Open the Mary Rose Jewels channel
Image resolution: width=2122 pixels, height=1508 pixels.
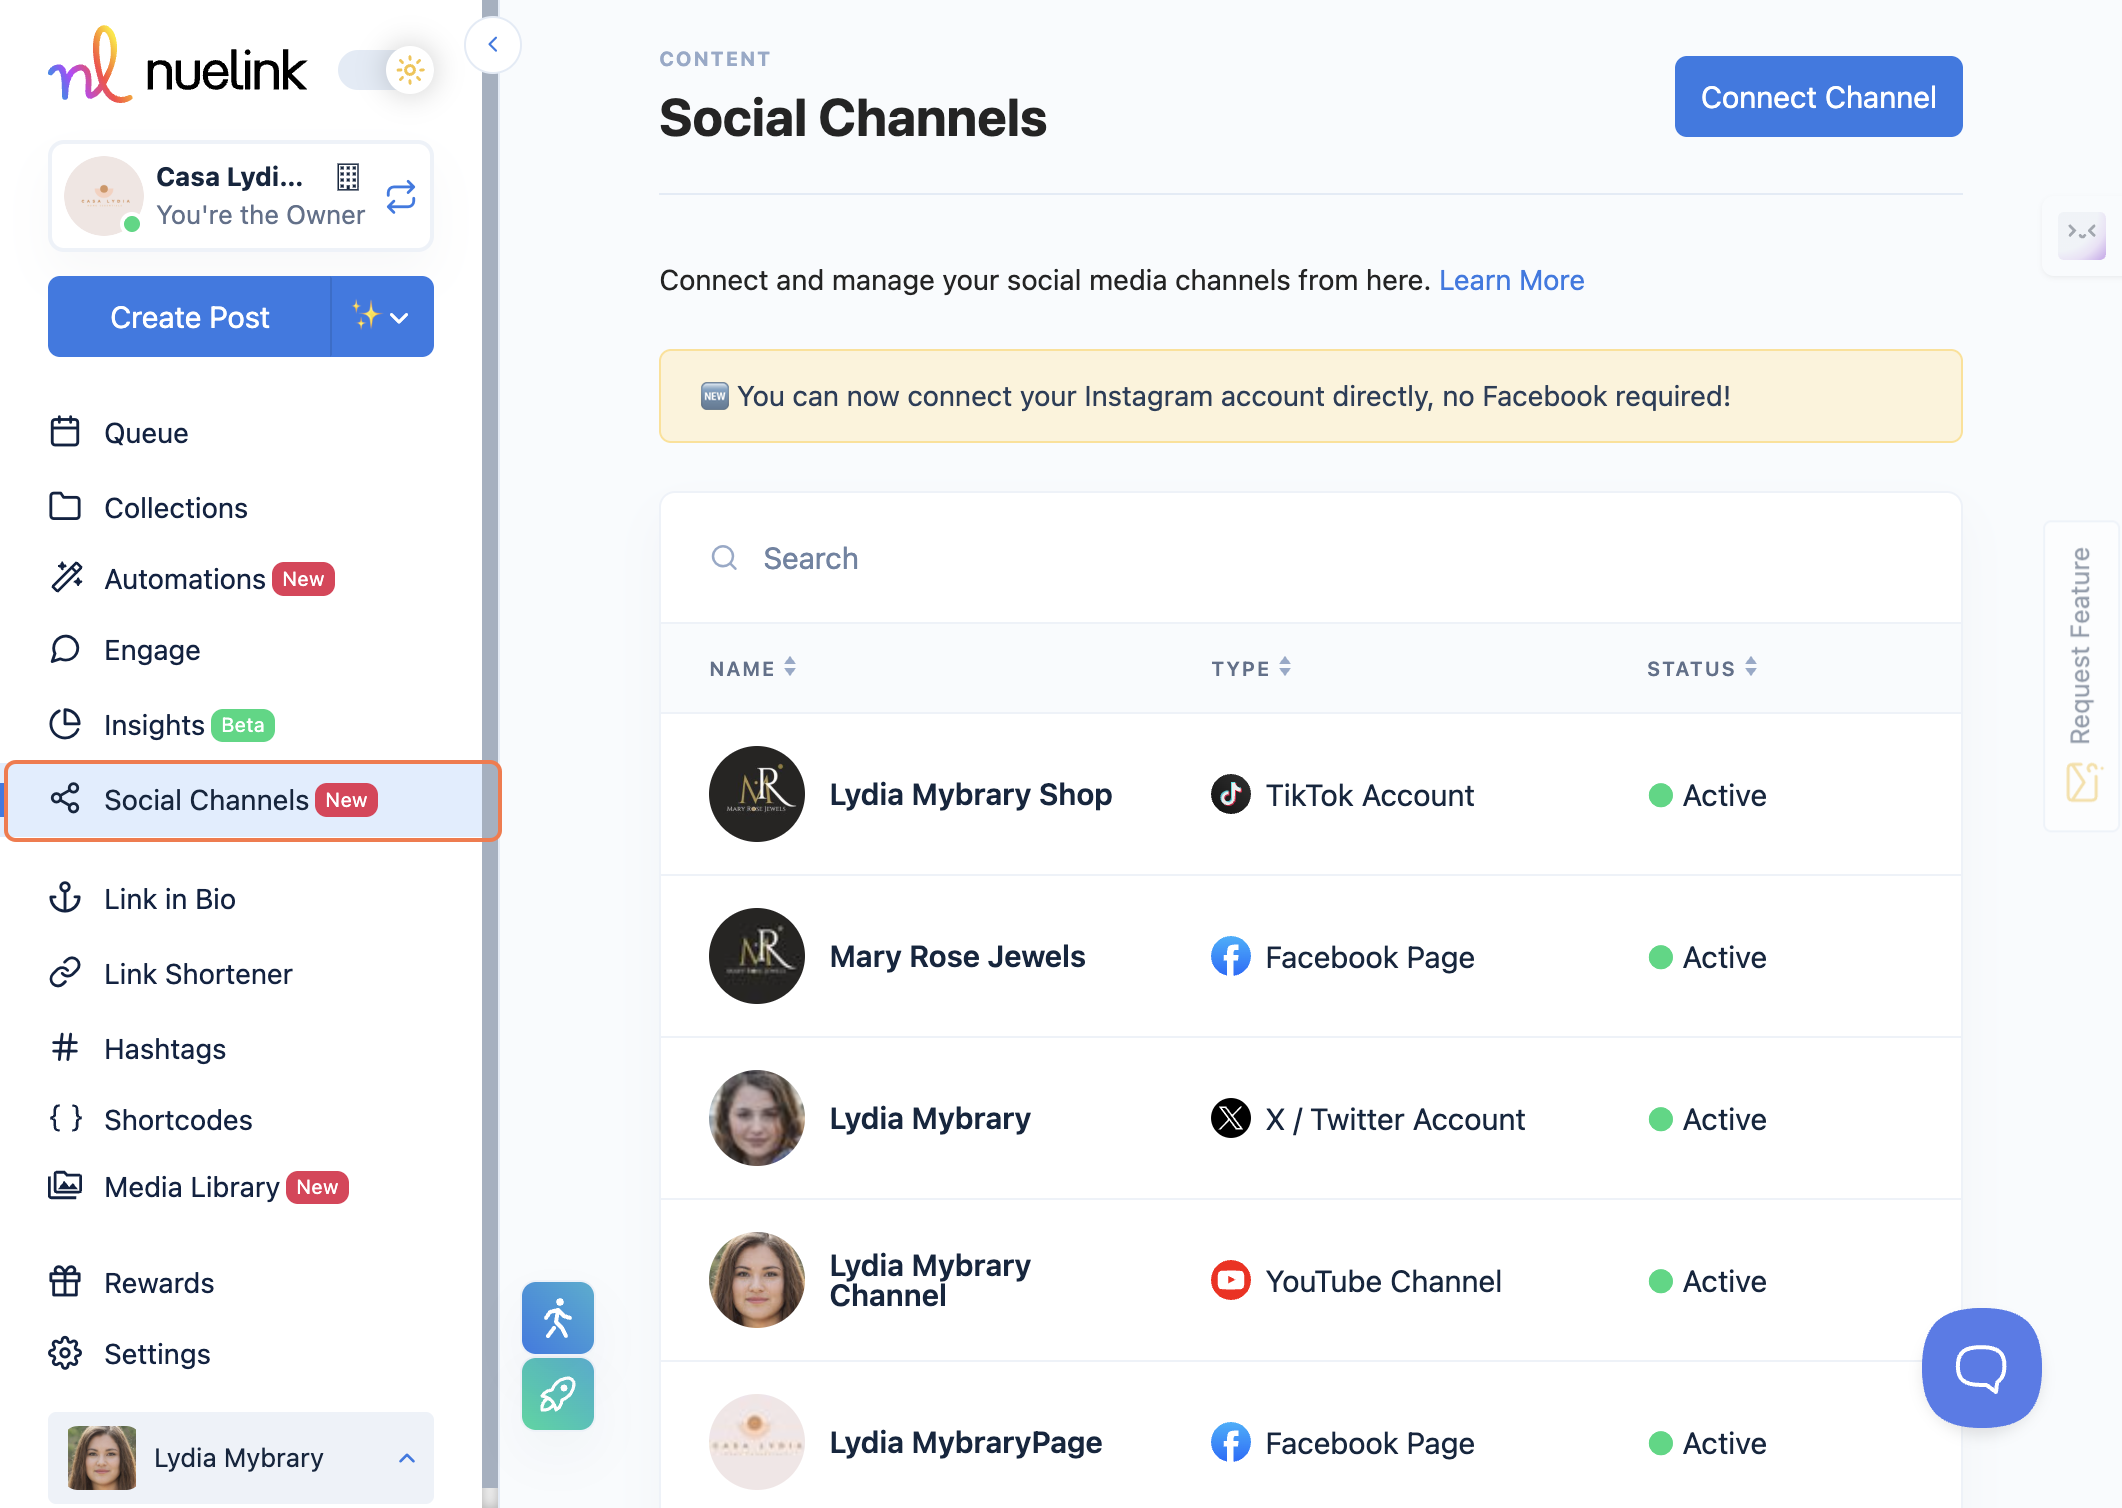click(x=957, y=957)
